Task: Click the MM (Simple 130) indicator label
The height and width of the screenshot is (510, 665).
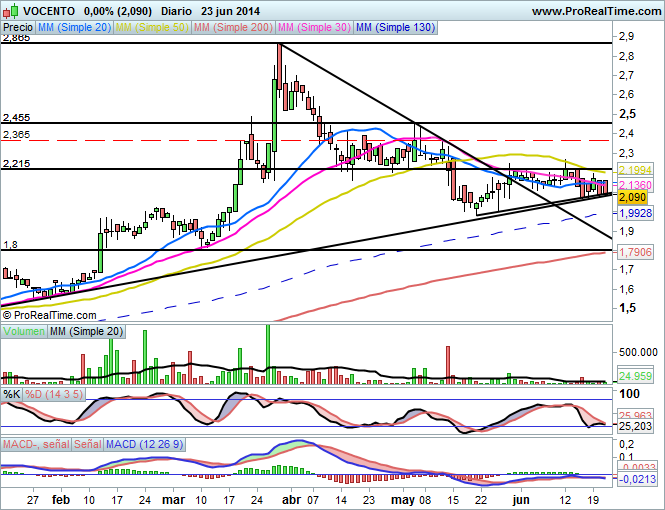Action: pyautogui.click(x=396, y=28)
